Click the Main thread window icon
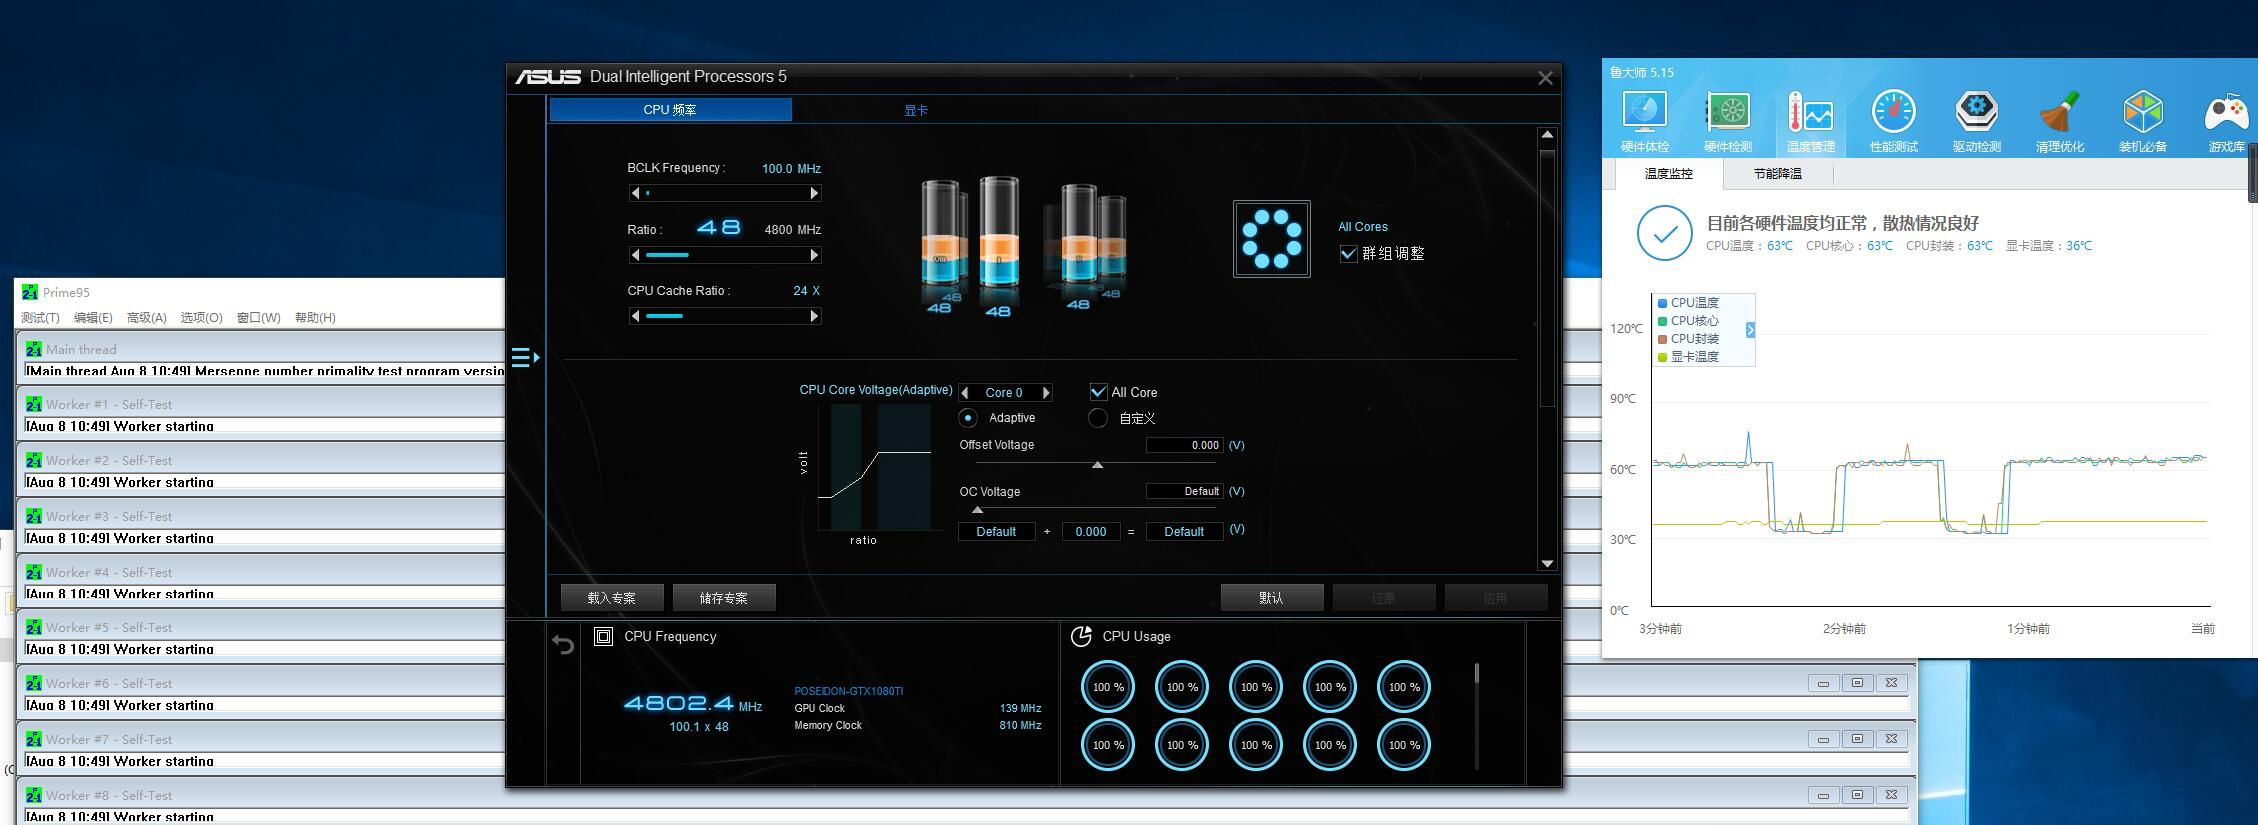The image size is (2258, 825). 34,349
